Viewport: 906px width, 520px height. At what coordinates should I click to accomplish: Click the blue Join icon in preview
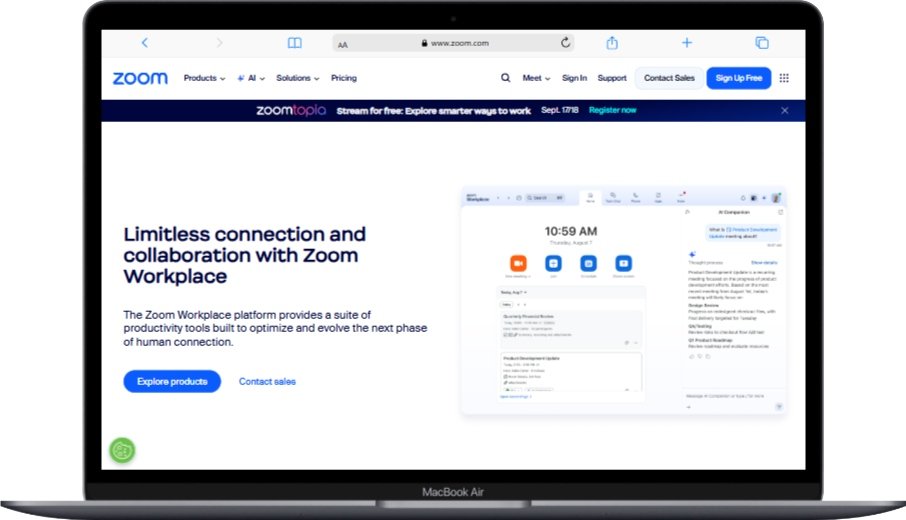point(553,263)
